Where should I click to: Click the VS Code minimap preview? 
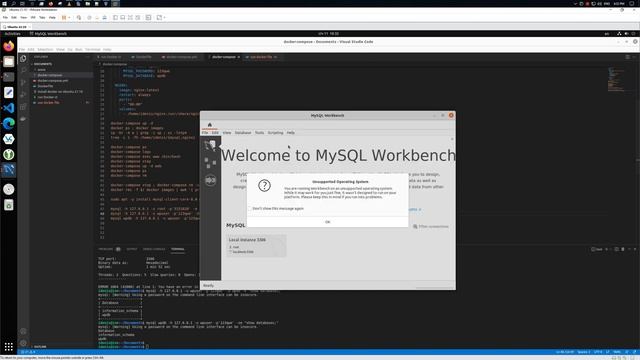(x=616, y=79)
